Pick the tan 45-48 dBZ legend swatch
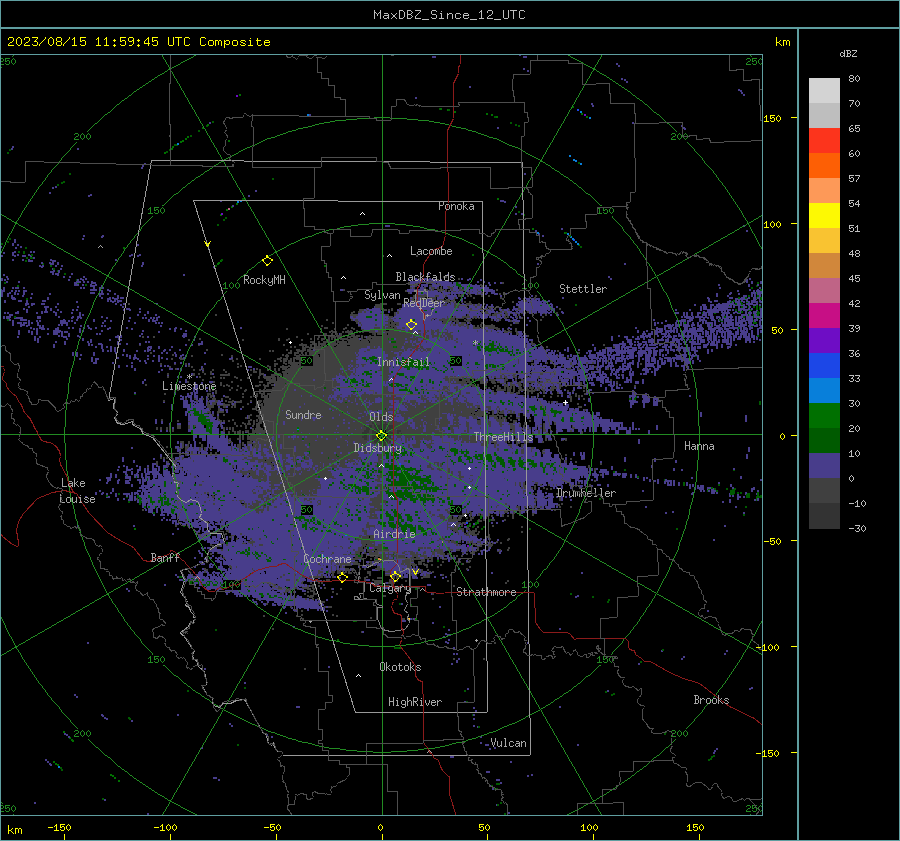900x841 pixels. coord(824,266)
